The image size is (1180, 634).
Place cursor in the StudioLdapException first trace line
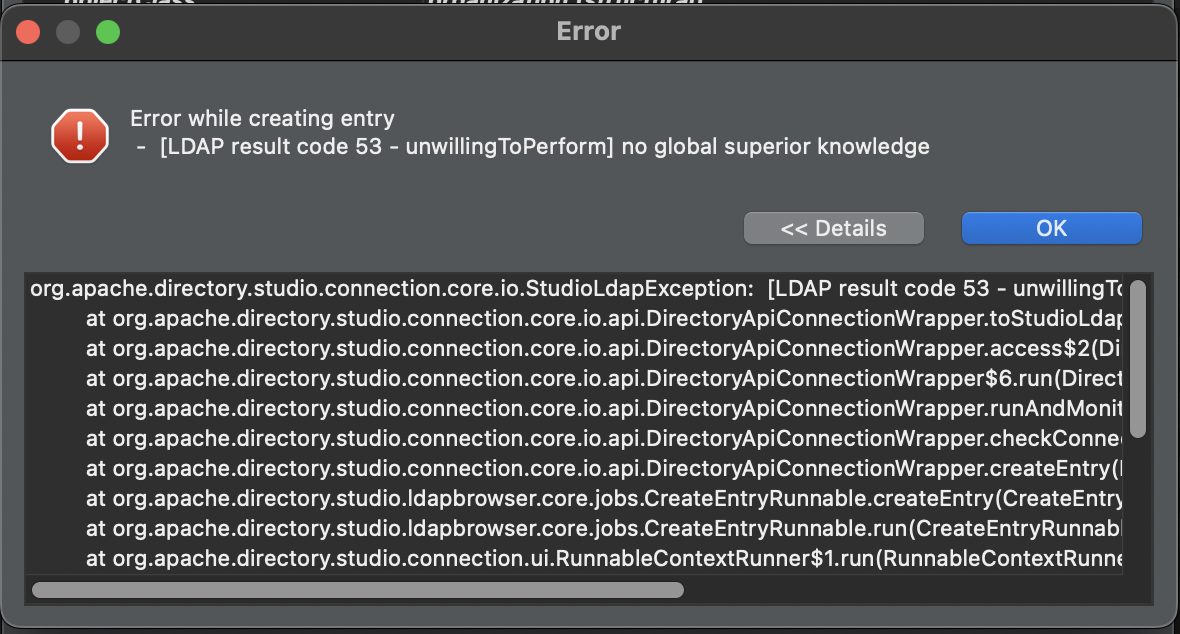(576, 288)
